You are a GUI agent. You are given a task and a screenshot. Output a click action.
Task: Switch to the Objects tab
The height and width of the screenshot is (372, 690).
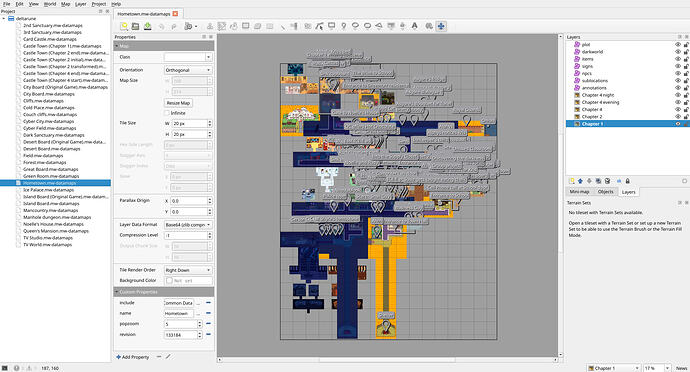(606, 192)
